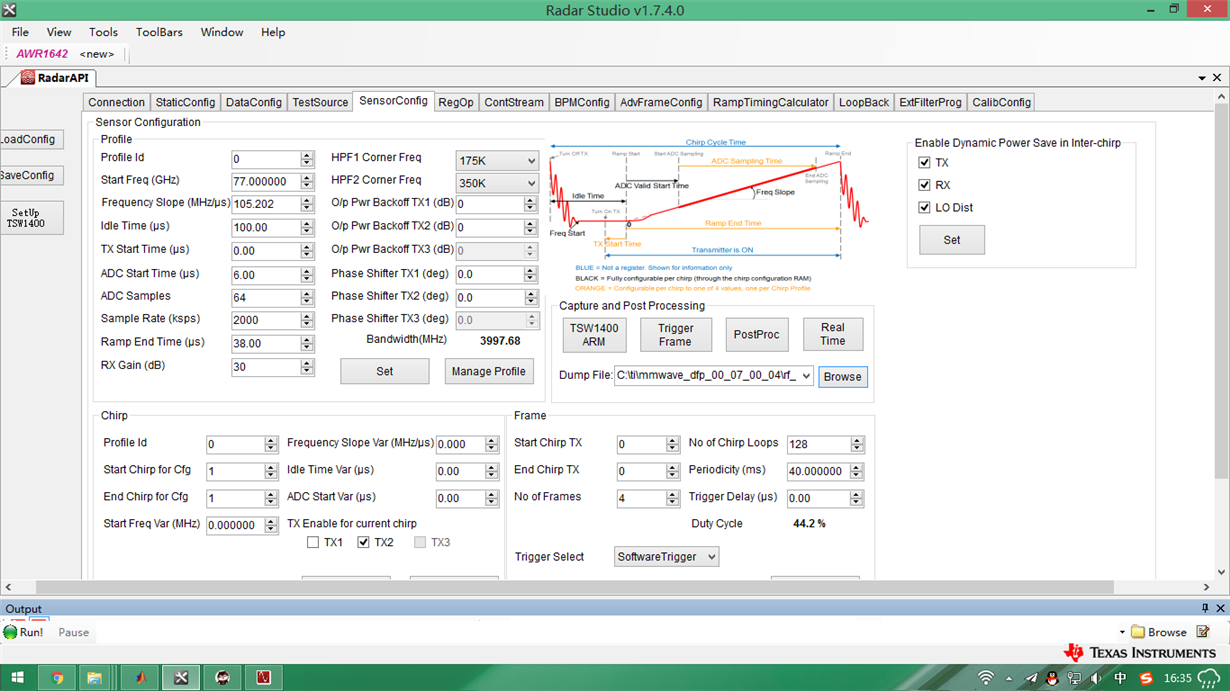The height and width of the screenshot is (691, 1230).
Task: Click the Trigger Frame button
Action: (x=675, y=334)
